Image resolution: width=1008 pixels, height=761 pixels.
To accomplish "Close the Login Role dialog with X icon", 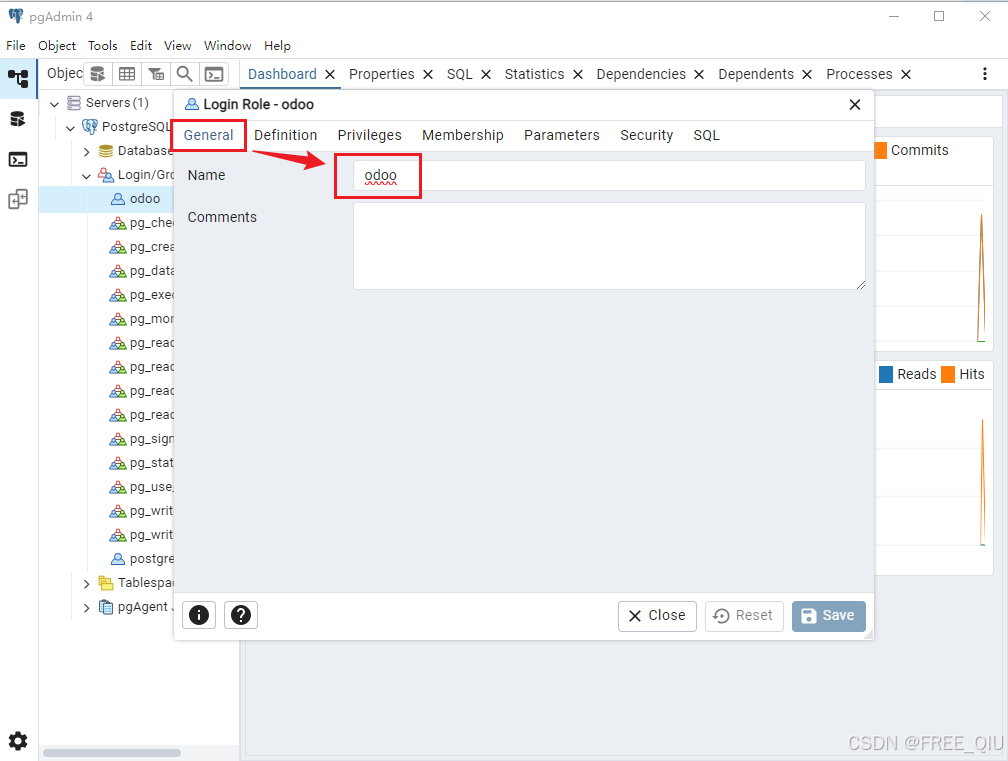I will click(x=855, y=105).
